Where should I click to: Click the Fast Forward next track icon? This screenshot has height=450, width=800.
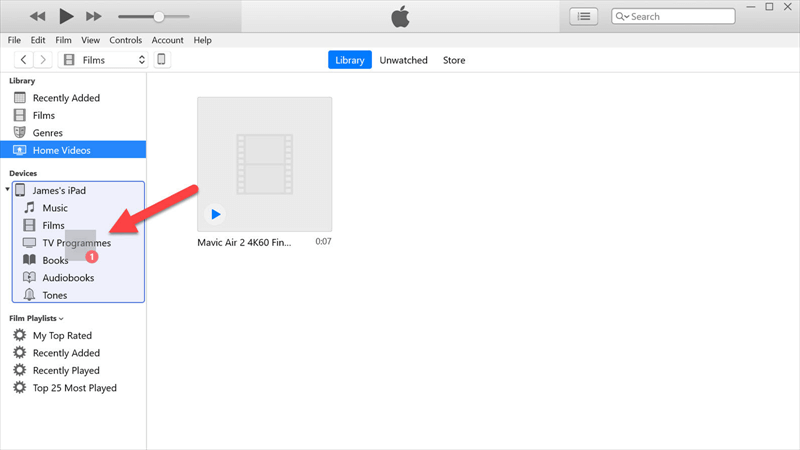[x=94, y=16]
